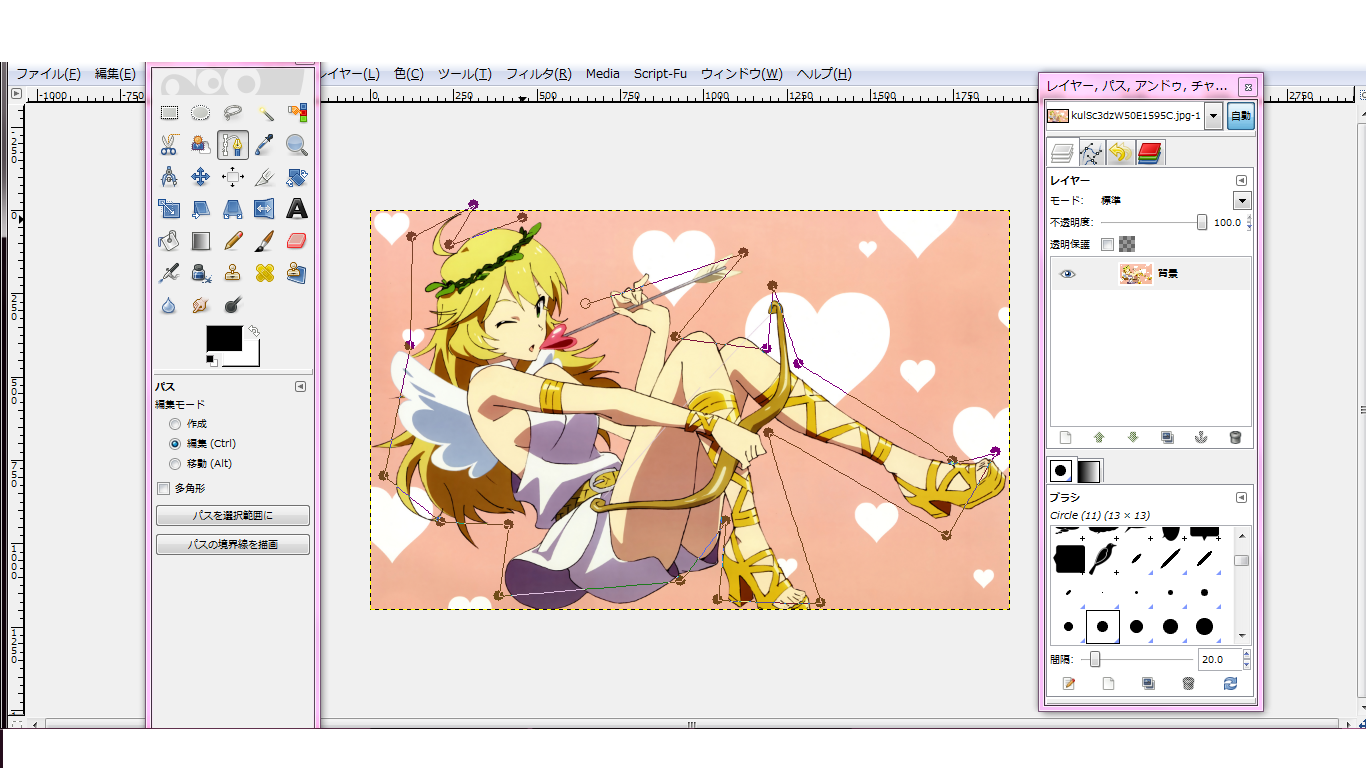Viewport: 1366px width, 768px height.
Task: Select the Move tool
Action: tap(201, 177)
